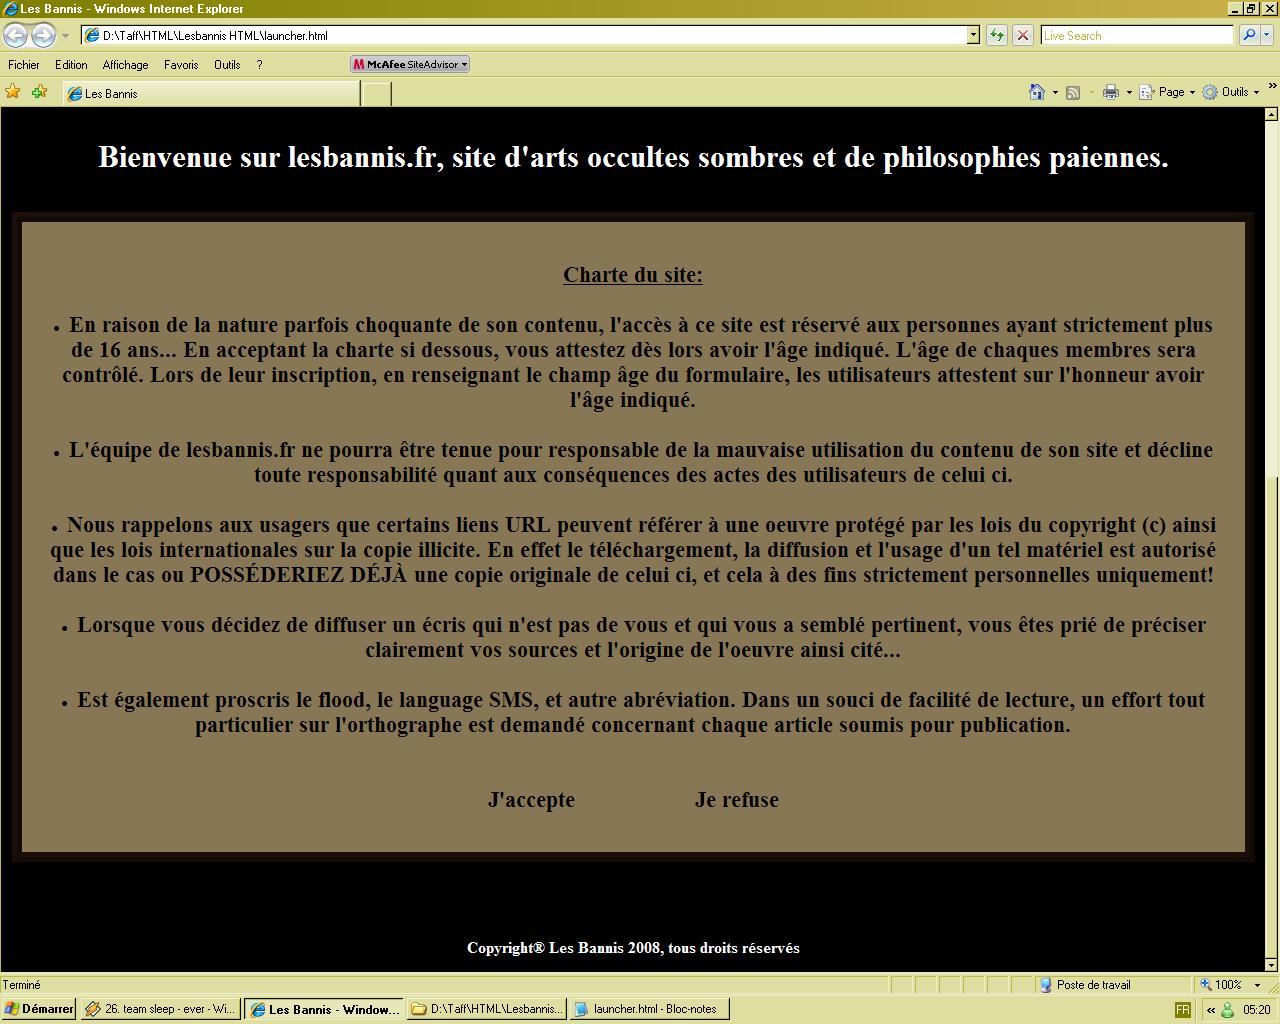Screen dimensions: 1280x1024
Task: Open the search provider options dropdown
Action: (x=1266, y=35)
